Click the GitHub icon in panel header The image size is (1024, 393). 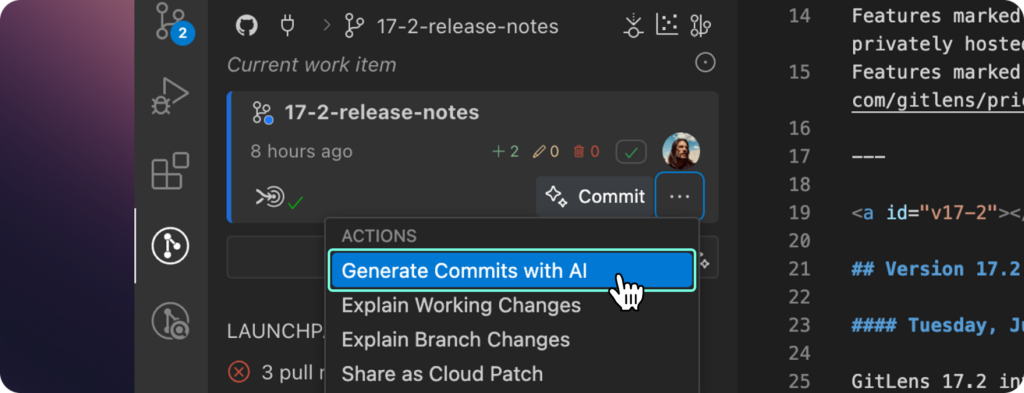pos(246,26)
